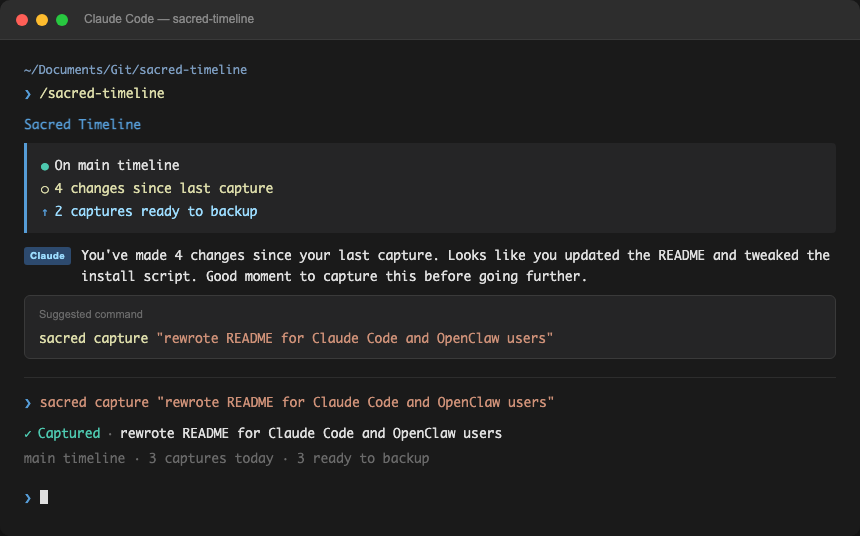
Task: Click the window title 'Claude Code — sacred-timeline'
Action: (x=168, y=19)
